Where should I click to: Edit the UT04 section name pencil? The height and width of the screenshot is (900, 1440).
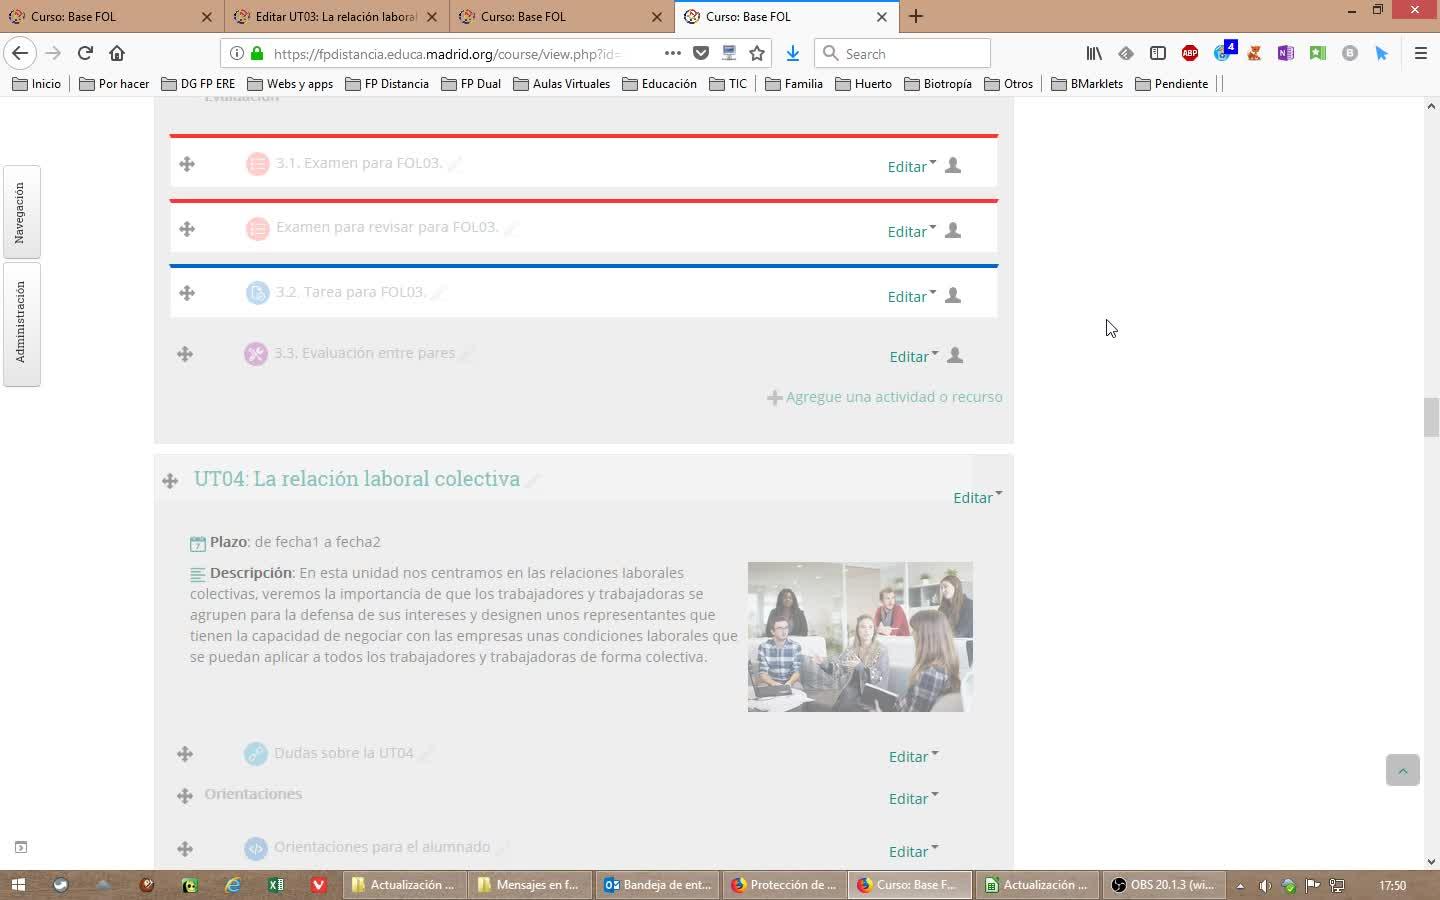pos(533,481)
